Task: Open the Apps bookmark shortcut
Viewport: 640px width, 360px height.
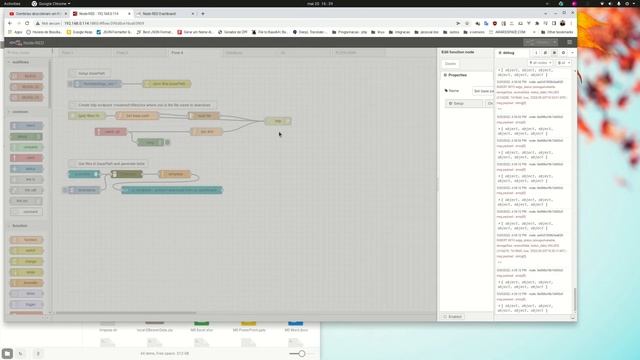Action: tap(16, 32)
